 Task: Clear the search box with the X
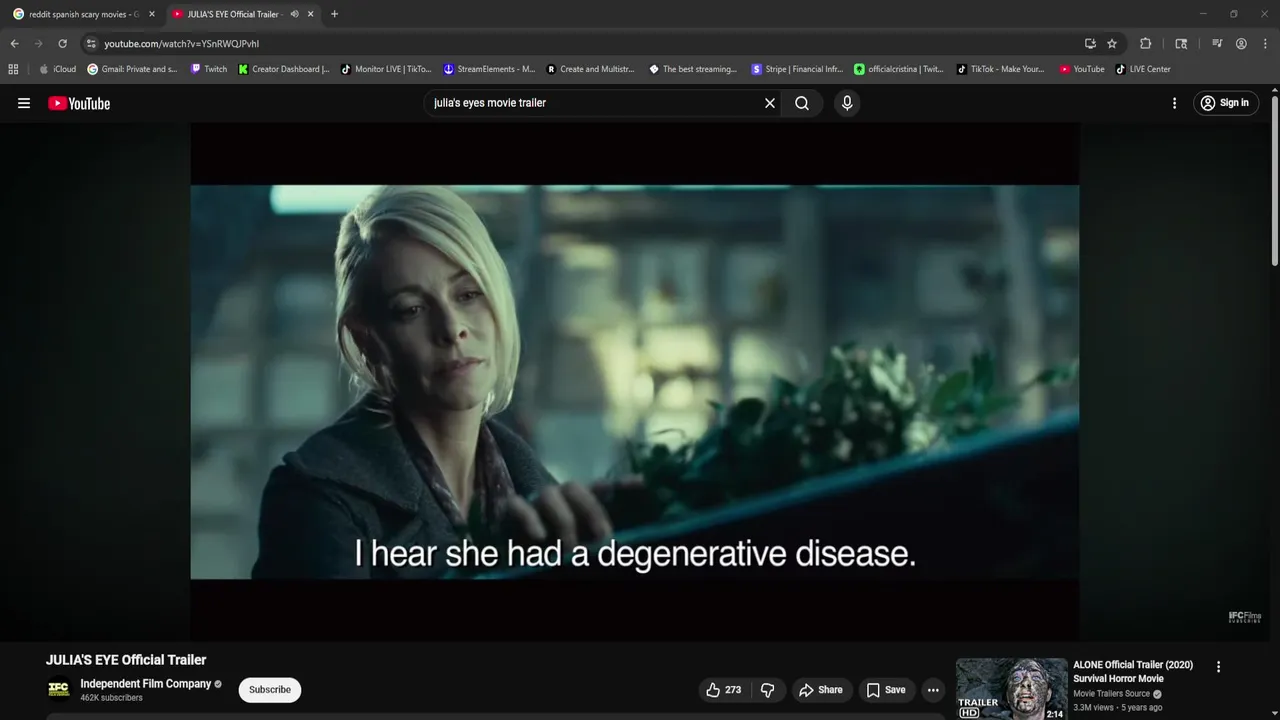click(x=770, y=103)
